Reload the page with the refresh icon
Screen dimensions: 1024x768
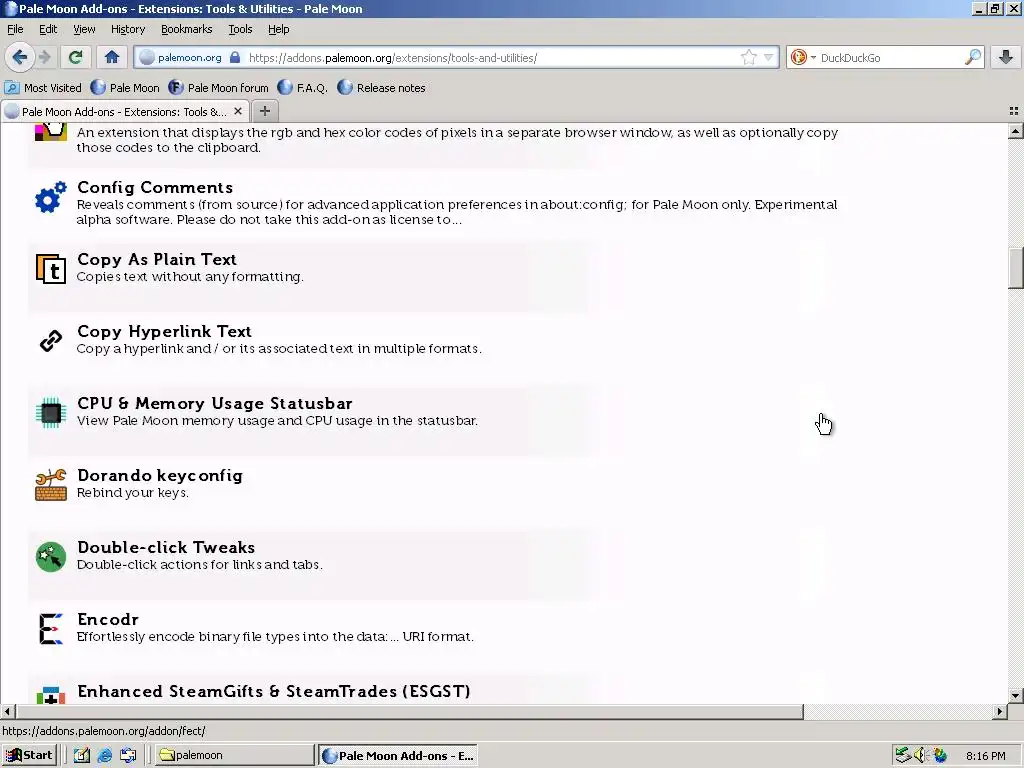pyautogui.click(x=75, y=57)
